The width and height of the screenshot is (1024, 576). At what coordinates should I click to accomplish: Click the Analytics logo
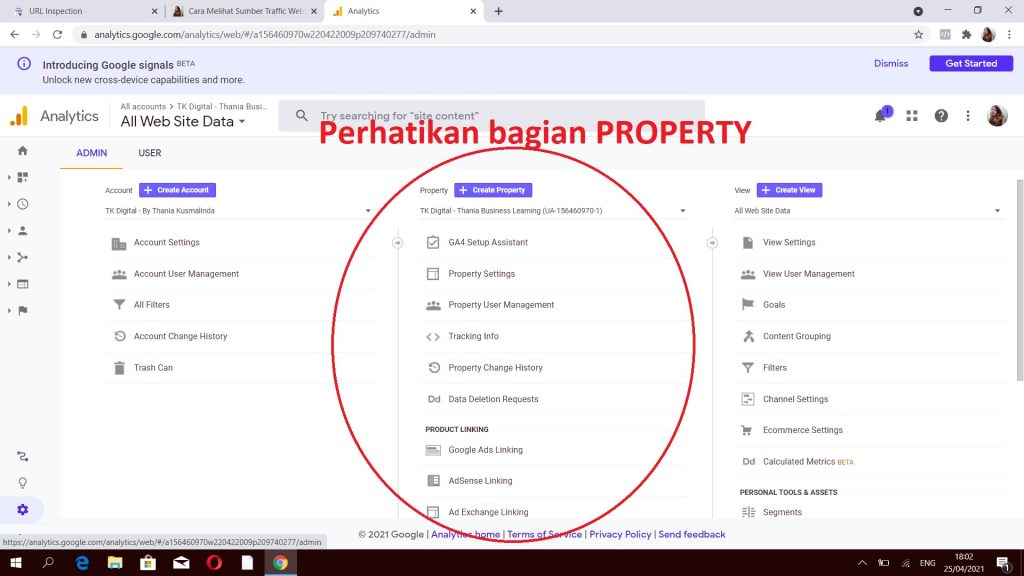[20, 116]
